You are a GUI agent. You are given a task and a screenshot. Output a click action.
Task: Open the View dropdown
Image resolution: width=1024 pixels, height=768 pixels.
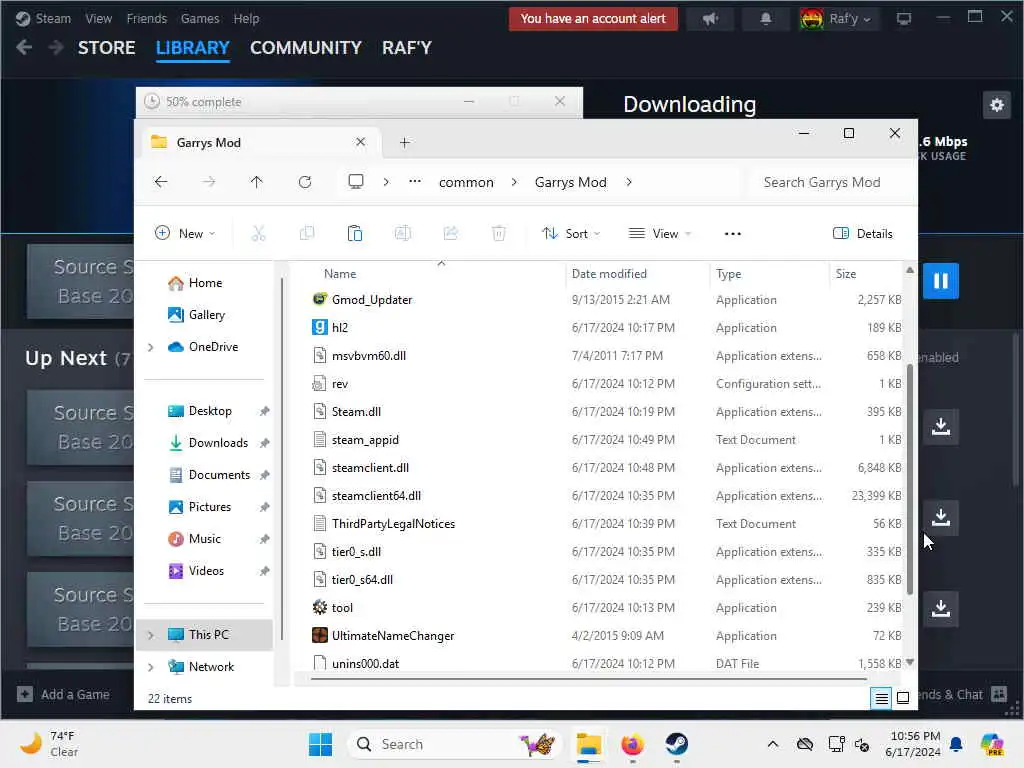[660, 233]
